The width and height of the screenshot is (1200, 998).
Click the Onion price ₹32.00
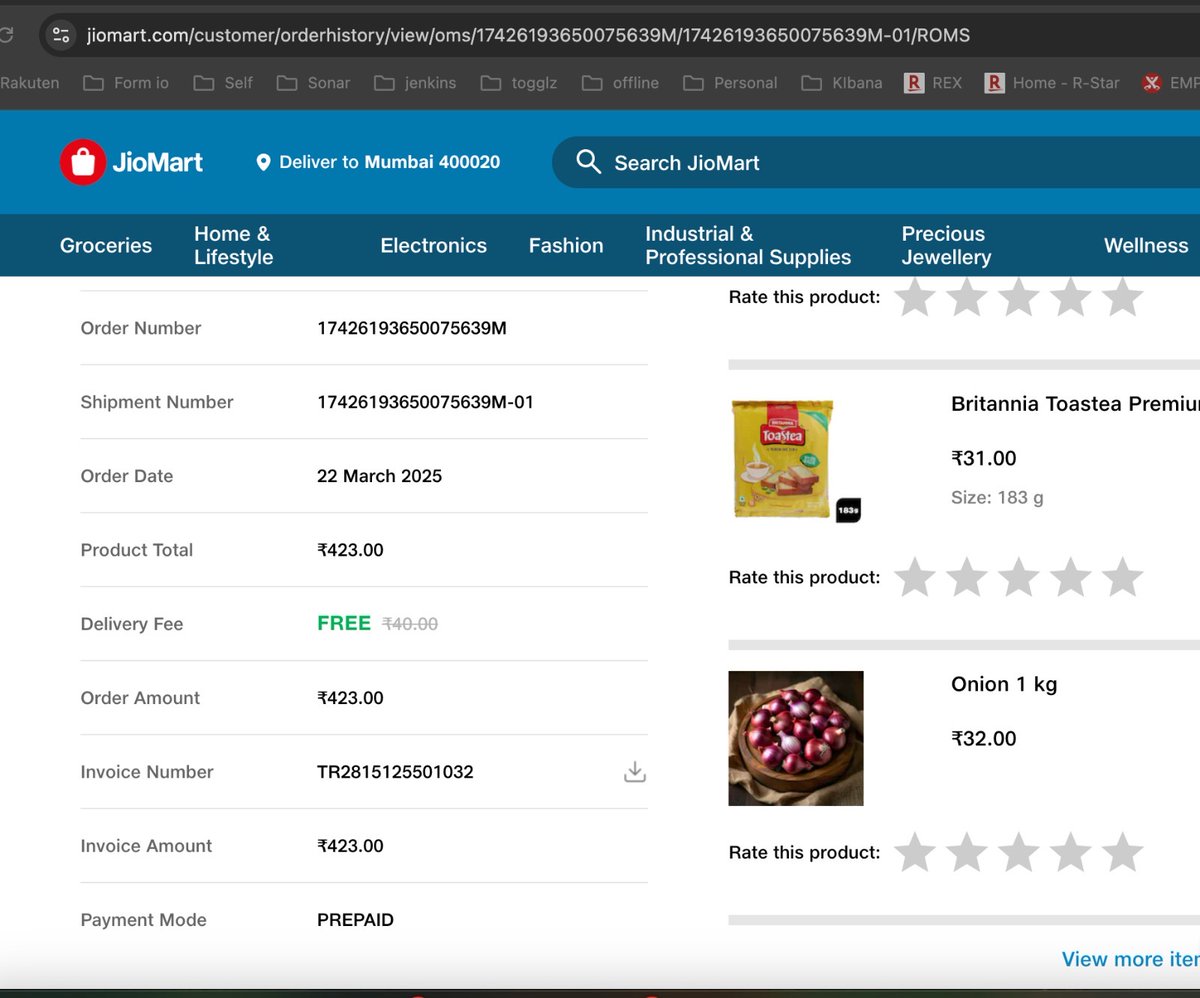[x=983, y=738]
